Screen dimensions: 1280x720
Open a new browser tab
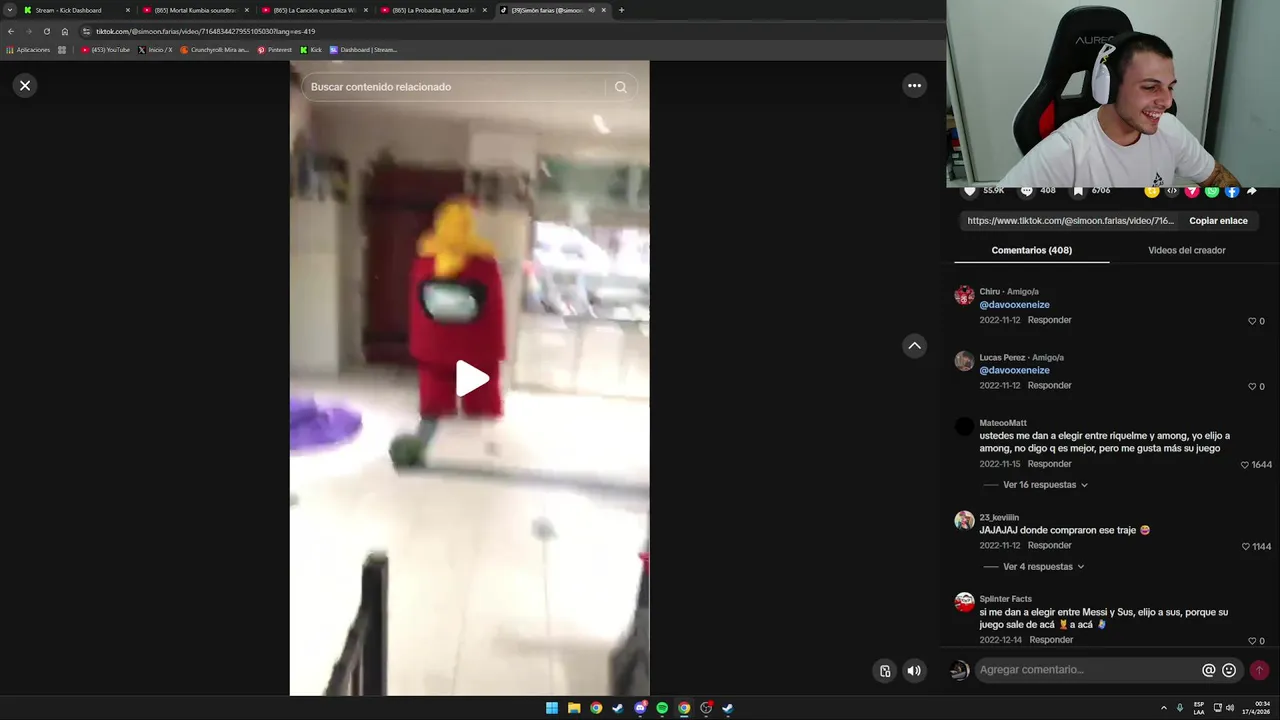621,10
